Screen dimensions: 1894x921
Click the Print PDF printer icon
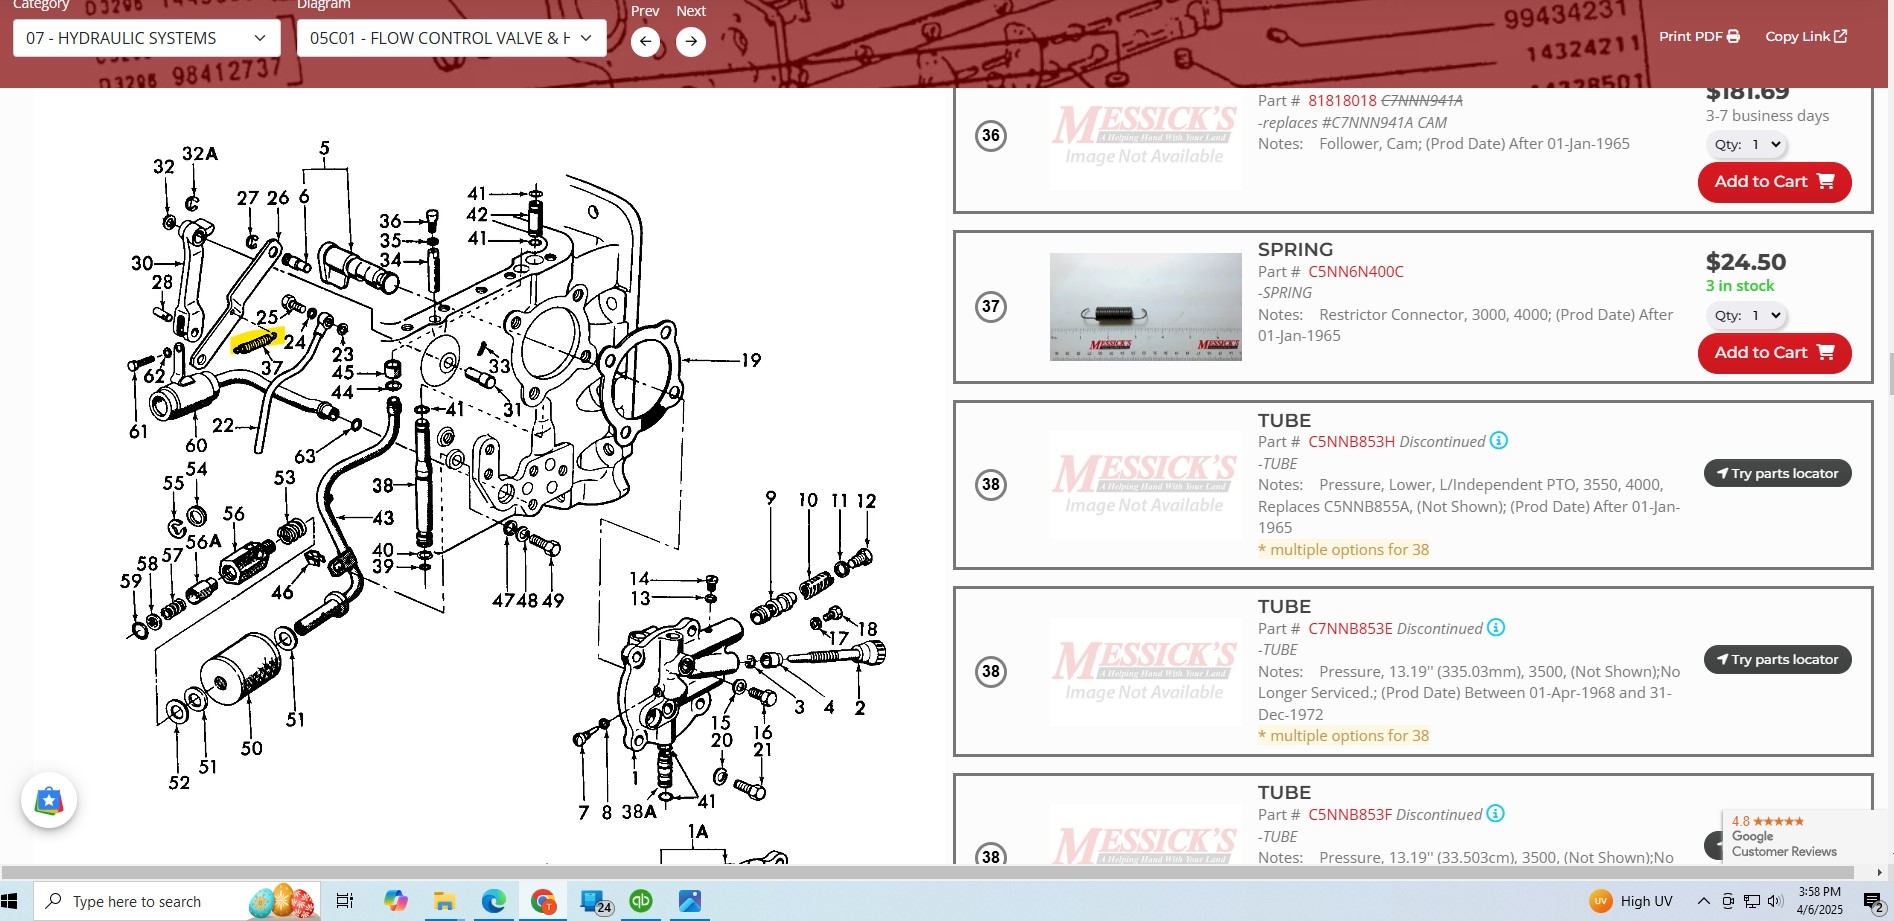coord(1733,37)
